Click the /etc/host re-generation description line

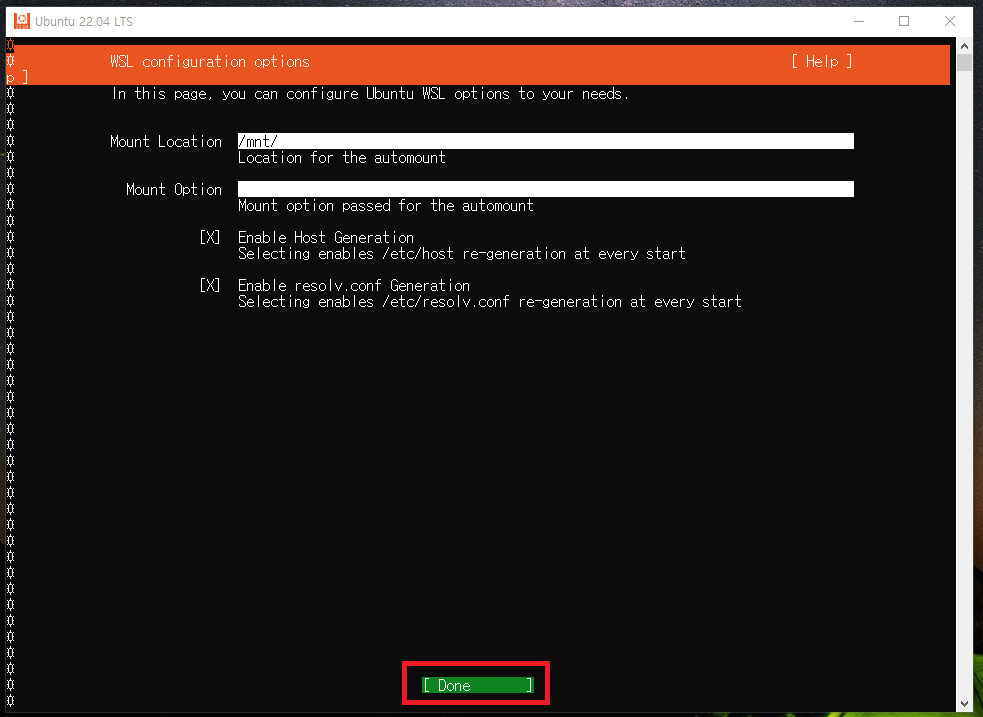[x=462, y=254]
